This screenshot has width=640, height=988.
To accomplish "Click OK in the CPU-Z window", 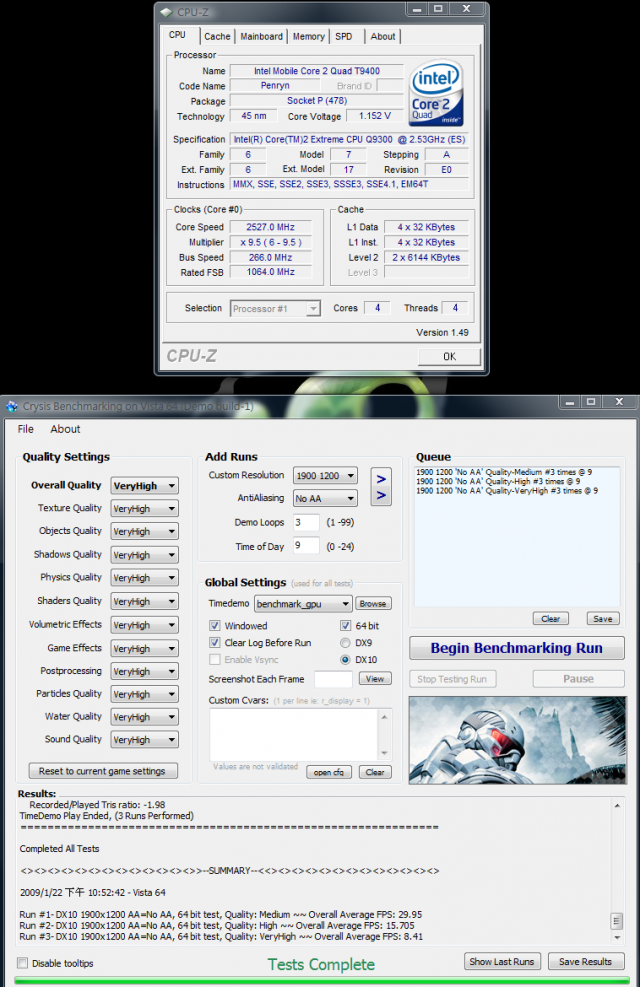I will (x=449, y=357).
